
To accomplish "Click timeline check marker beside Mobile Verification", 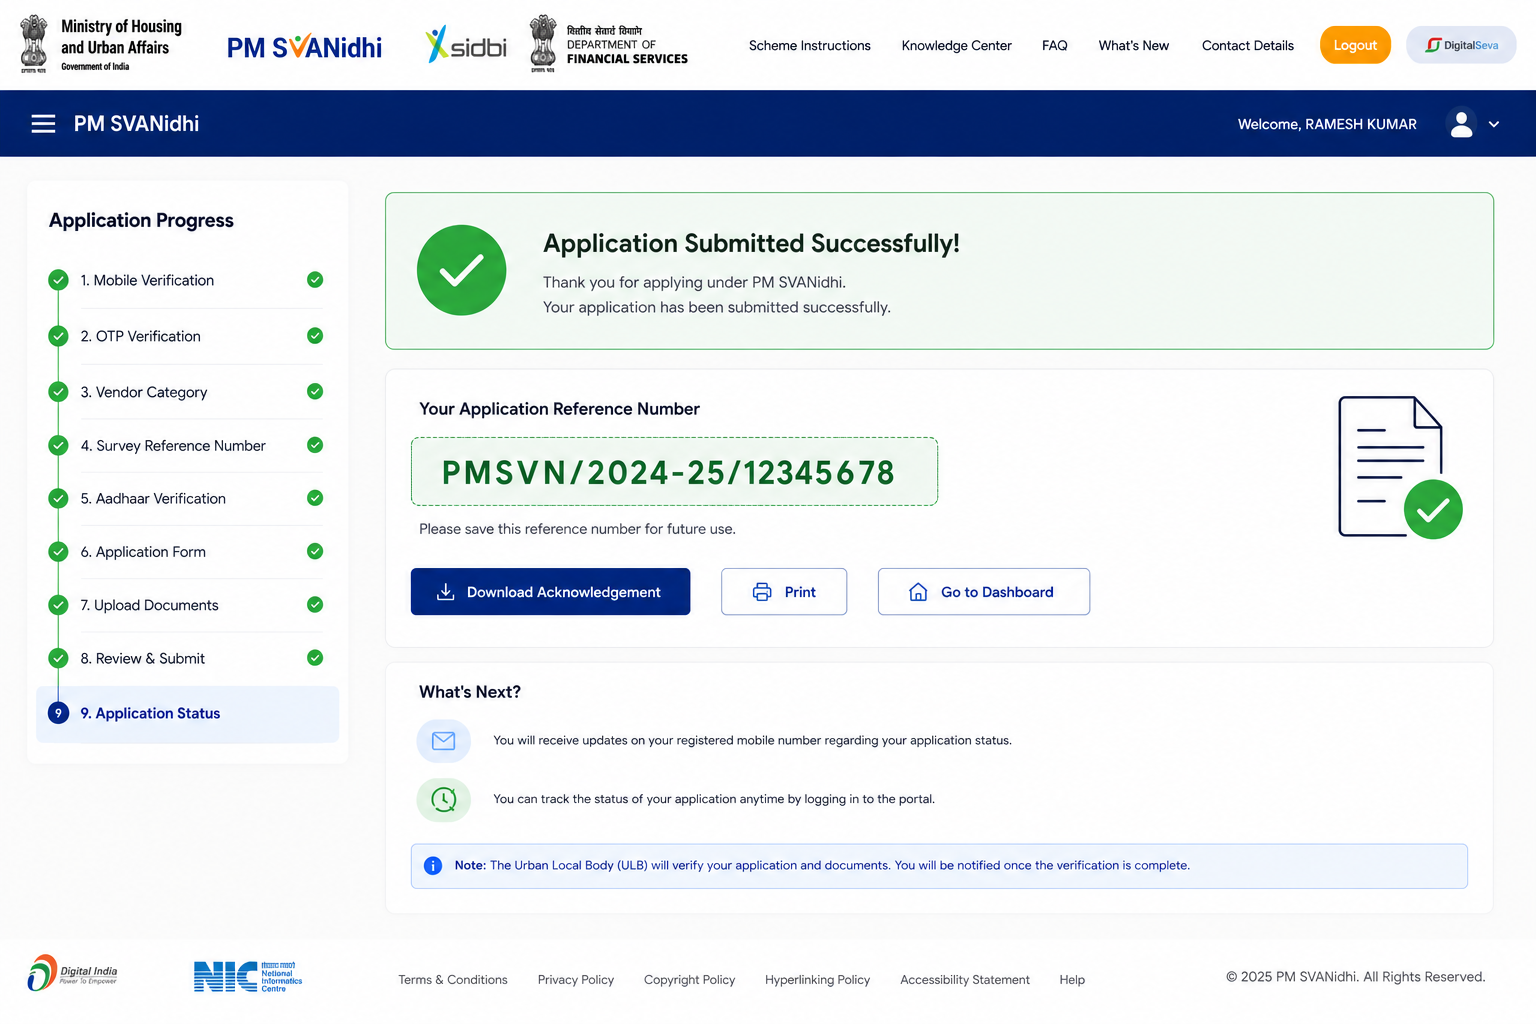I will (58, 280).
